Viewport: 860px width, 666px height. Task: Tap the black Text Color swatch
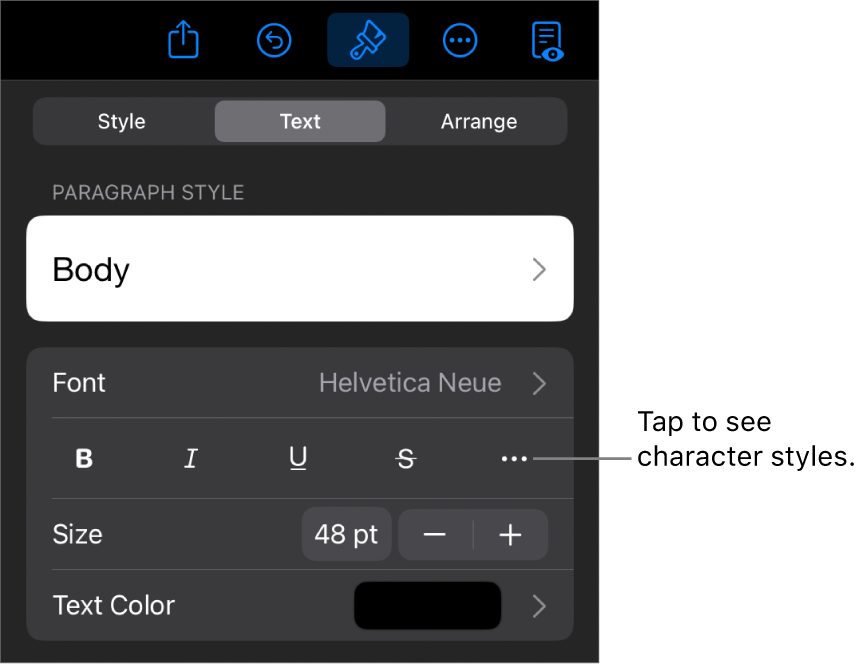[x=427, y=606]
